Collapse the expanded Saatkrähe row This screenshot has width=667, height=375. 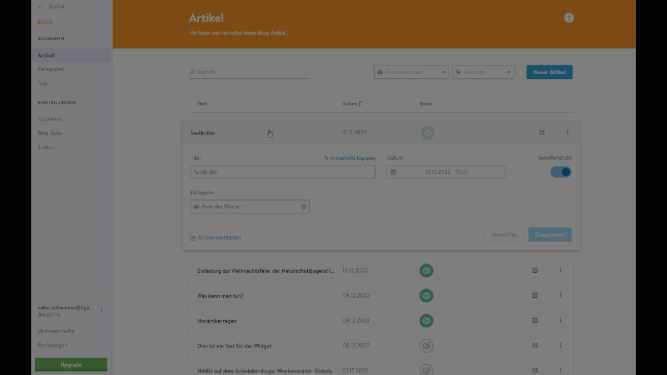click(x=381, y=133)
